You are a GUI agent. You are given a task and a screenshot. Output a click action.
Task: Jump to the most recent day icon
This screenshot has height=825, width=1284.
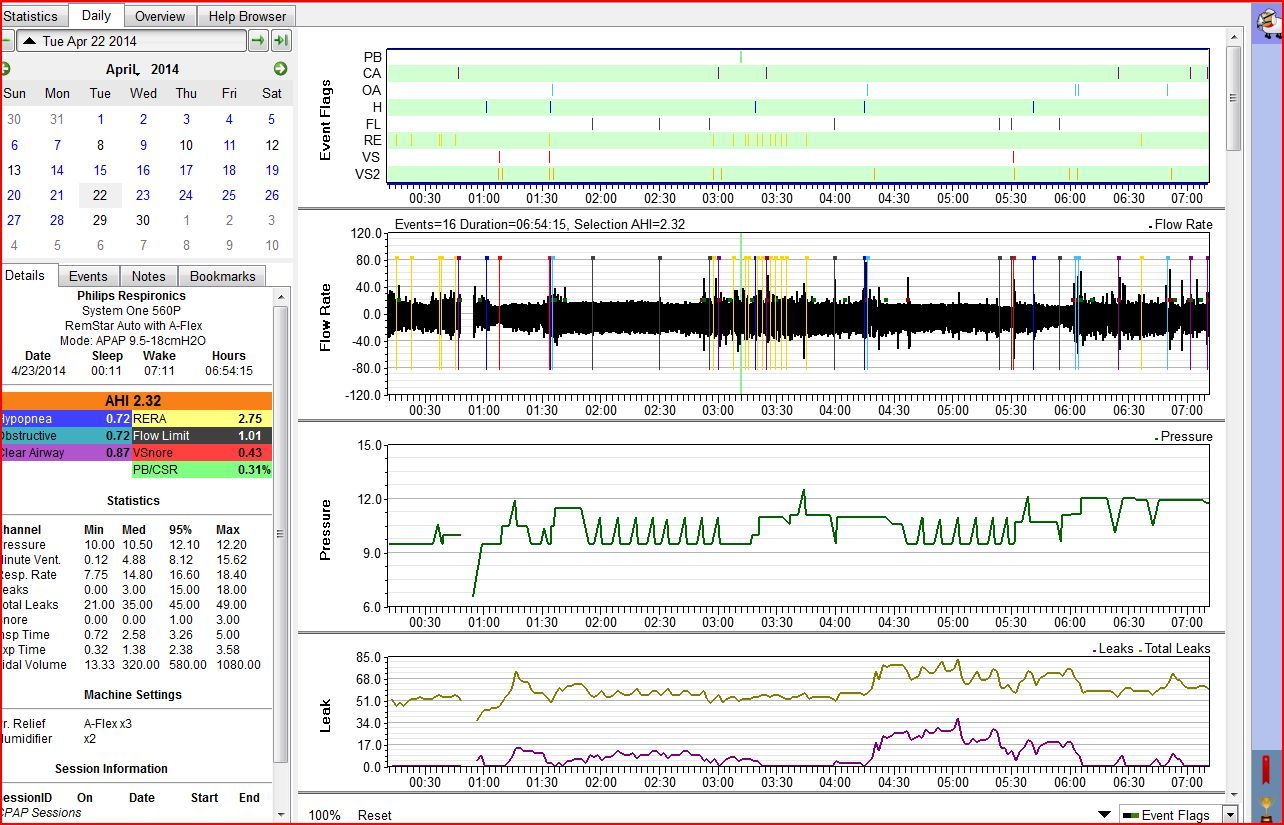281,41
